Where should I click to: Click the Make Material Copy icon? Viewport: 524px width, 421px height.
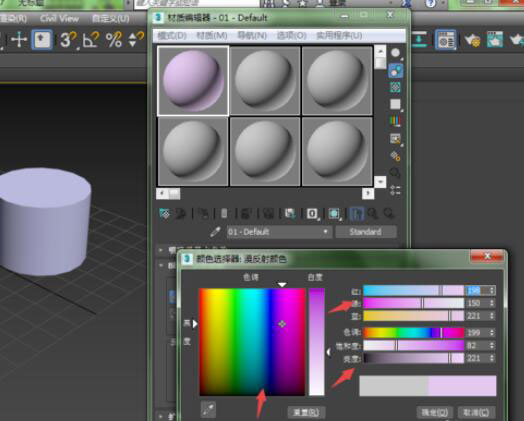(246, 214)
